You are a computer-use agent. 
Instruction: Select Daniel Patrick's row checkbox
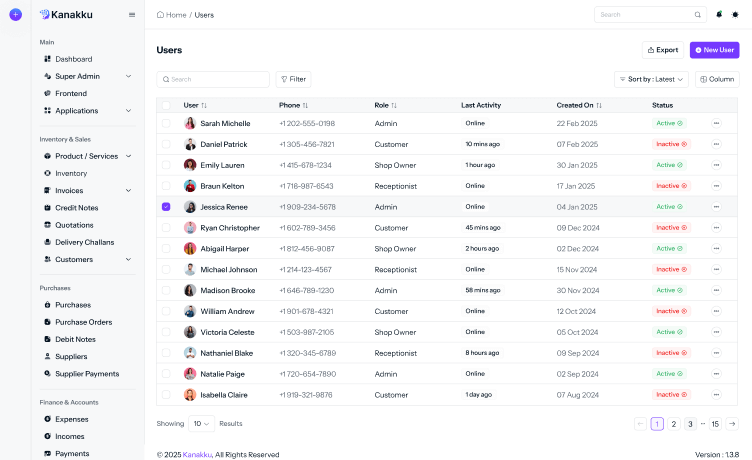click(x=166, y=144)
